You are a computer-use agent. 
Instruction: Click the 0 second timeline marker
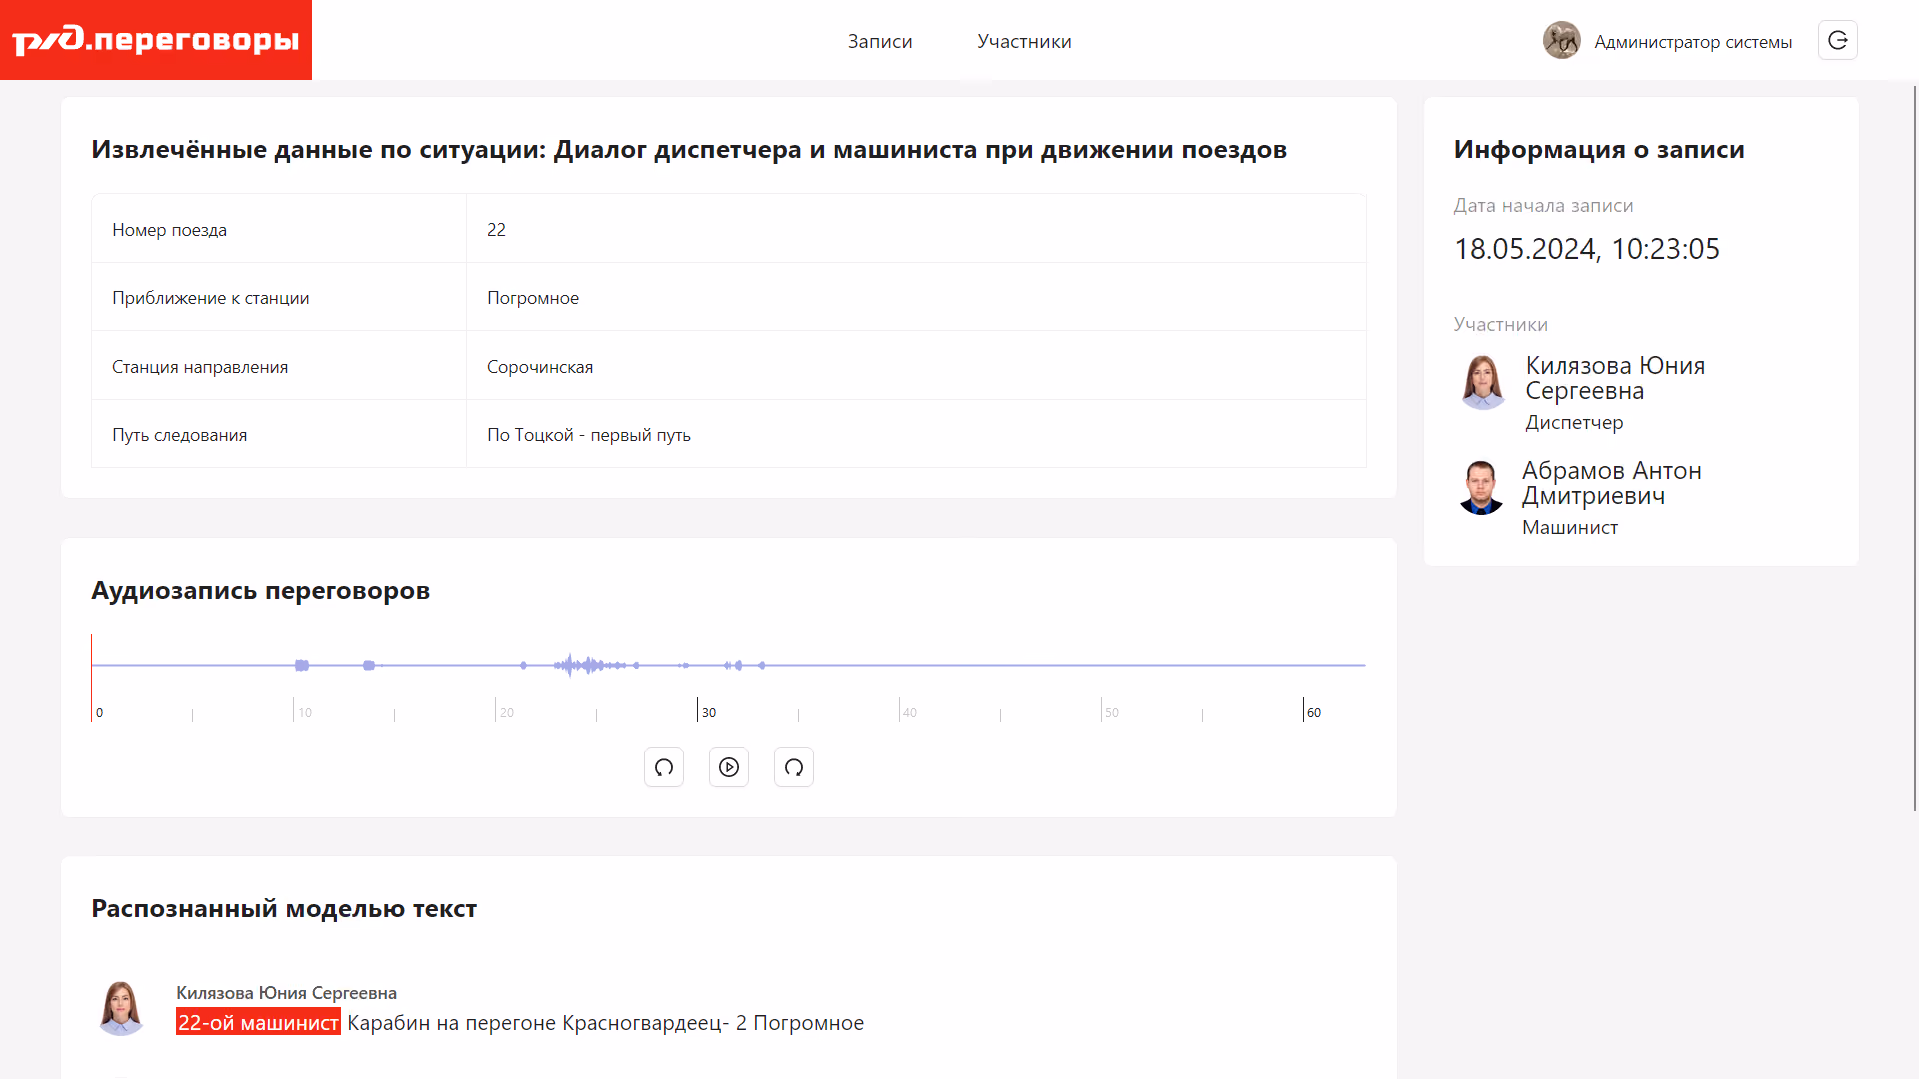coord(99,712)
